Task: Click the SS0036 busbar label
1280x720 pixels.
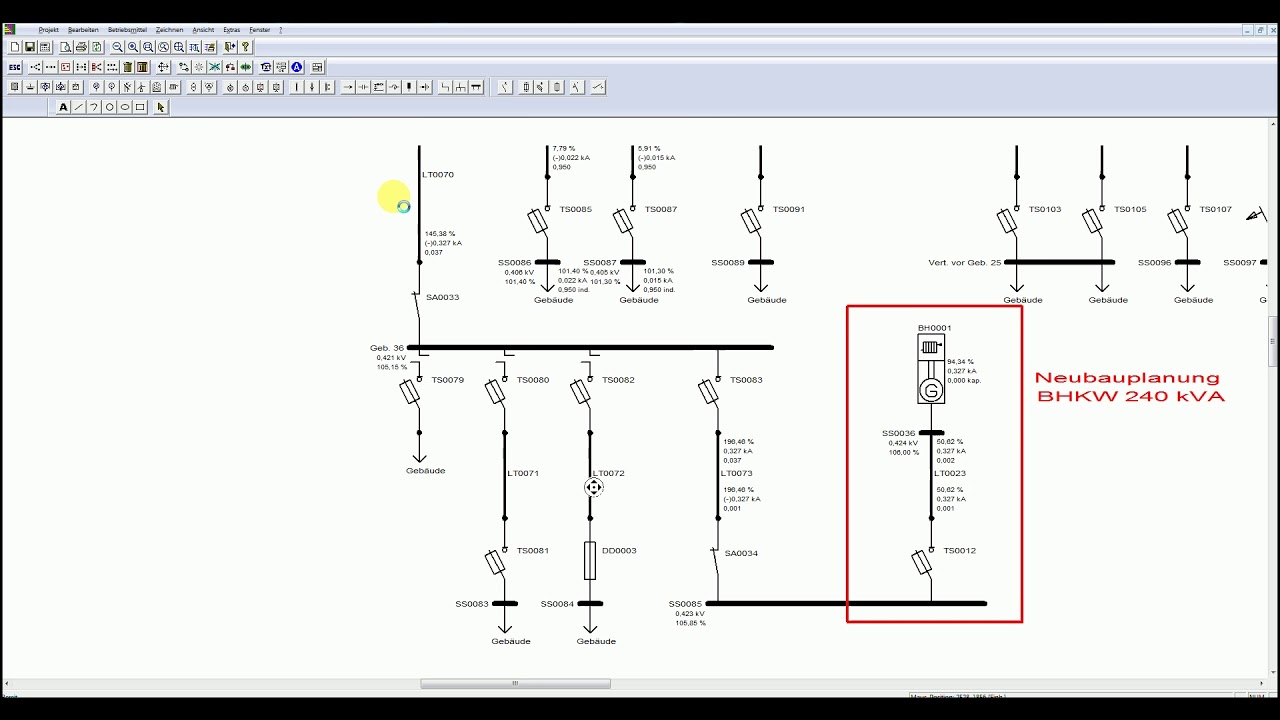Action: [x=899, y=434]
